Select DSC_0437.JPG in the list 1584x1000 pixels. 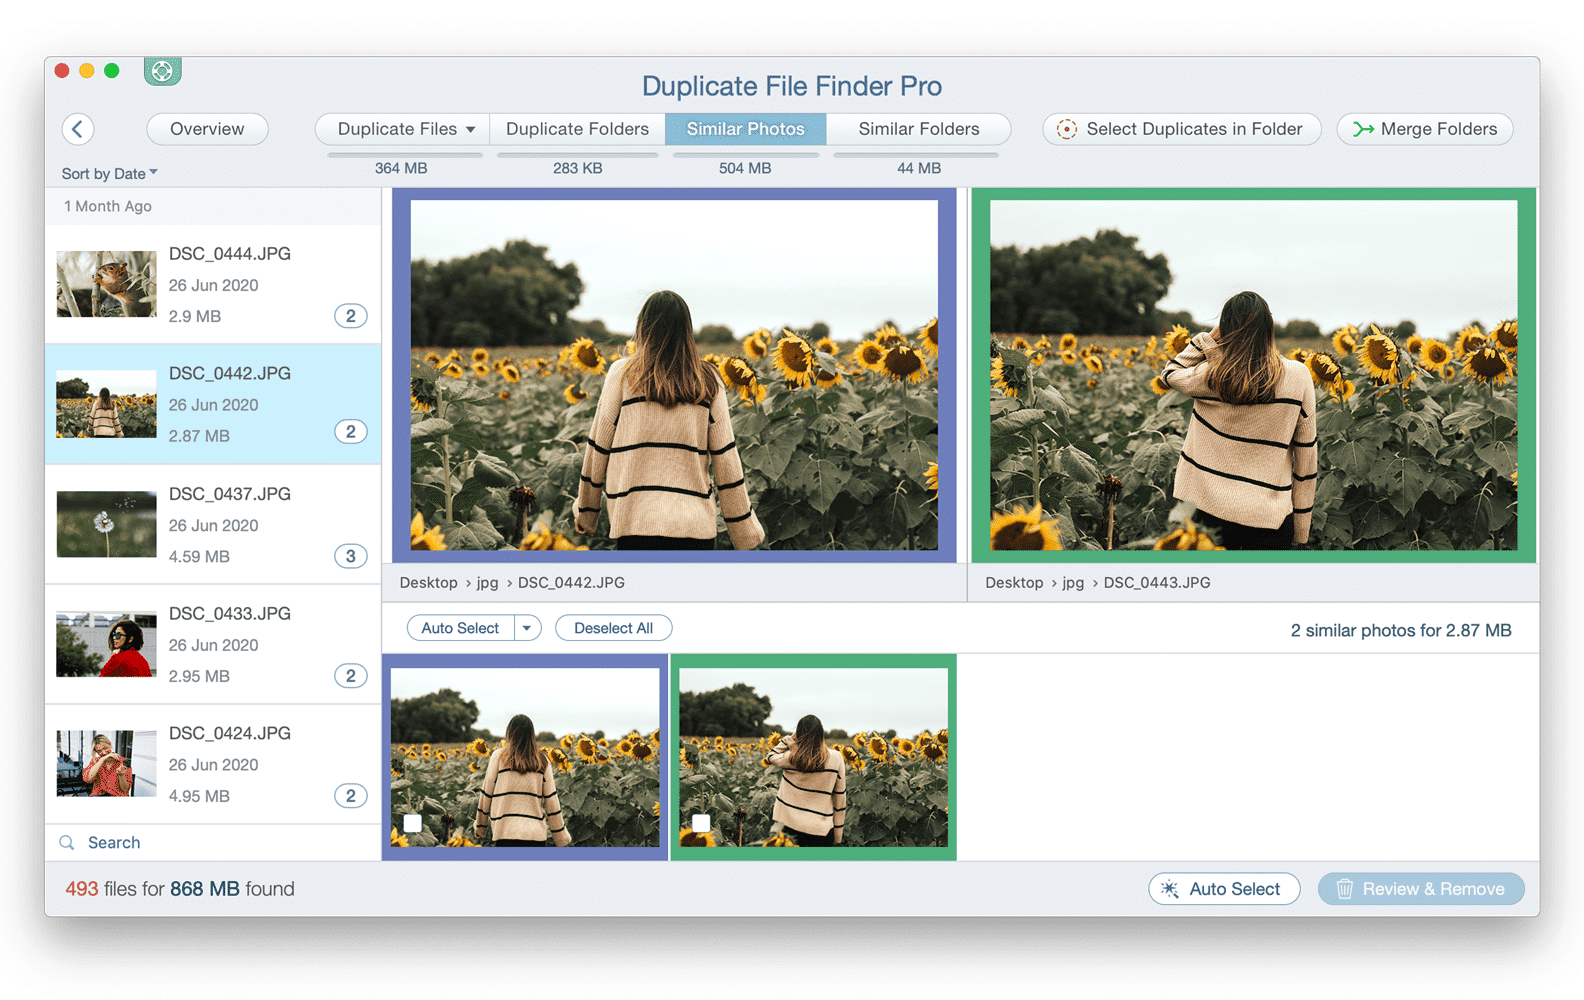pyautogui.click(x=213, y=524)
